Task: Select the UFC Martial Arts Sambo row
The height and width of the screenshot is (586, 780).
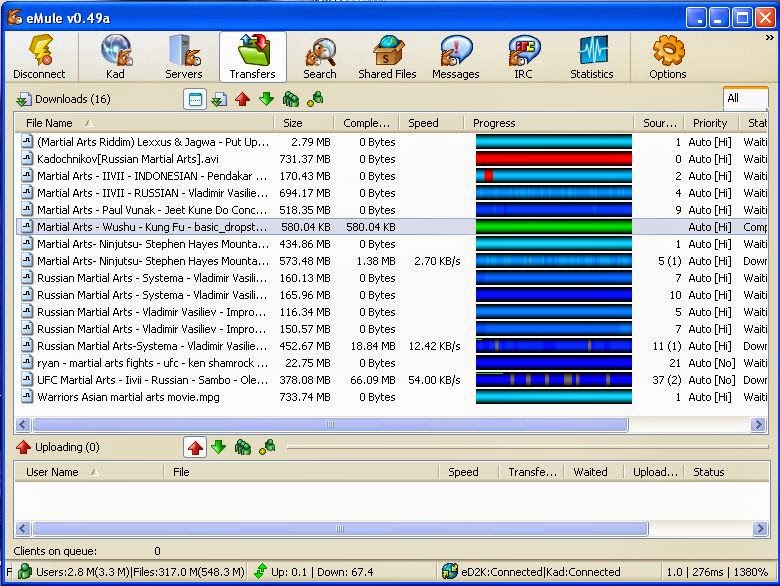Action: click(x=391, y=380)
